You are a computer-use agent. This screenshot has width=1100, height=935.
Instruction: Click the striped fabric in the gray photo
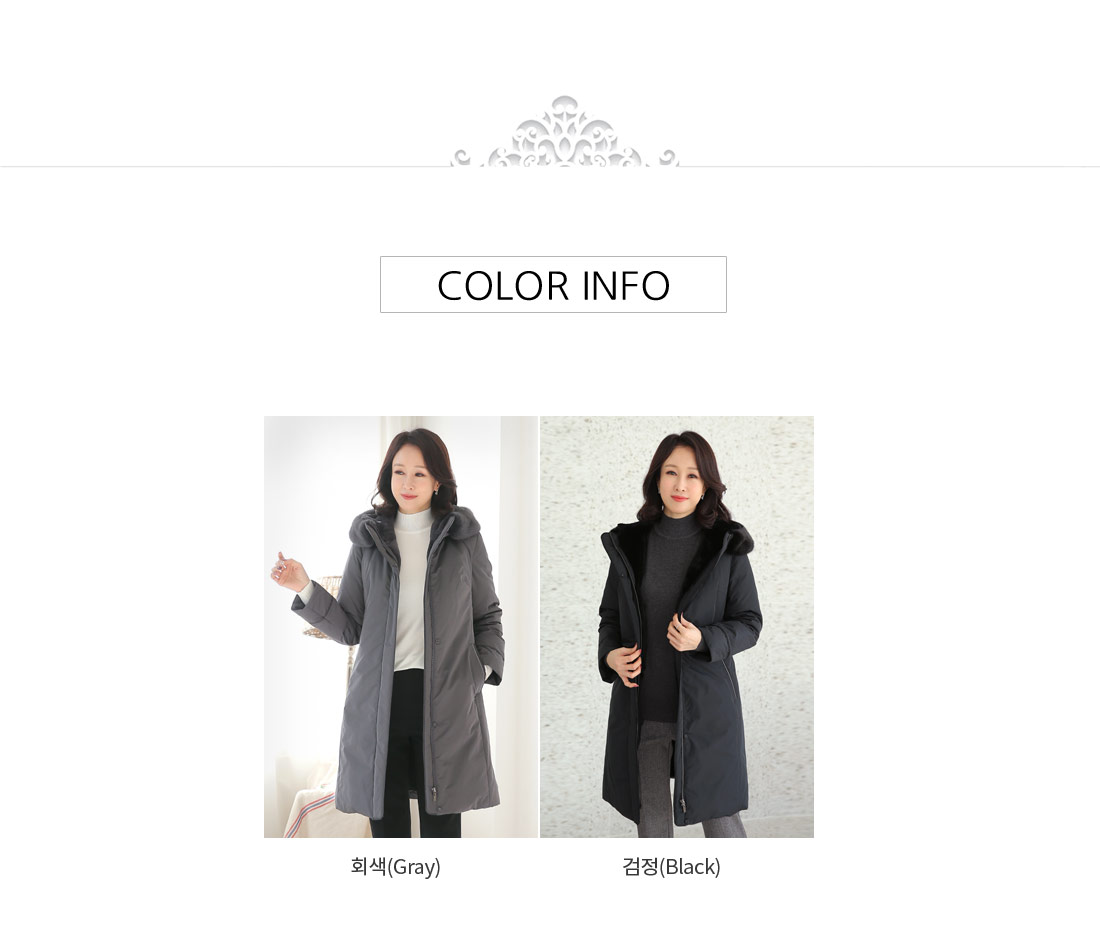point(309,814)
